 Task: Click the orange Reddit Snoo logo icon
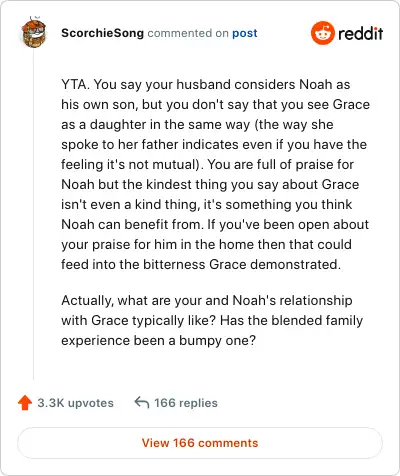(x=322, y=33)
